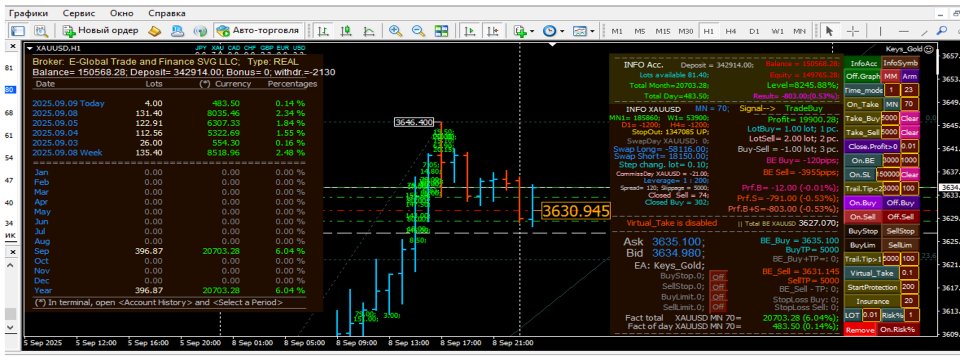Image resolution: width=960 pixels, height=360 pixels.
Task: Open the Сервис menu
Action: pos(78,13)
